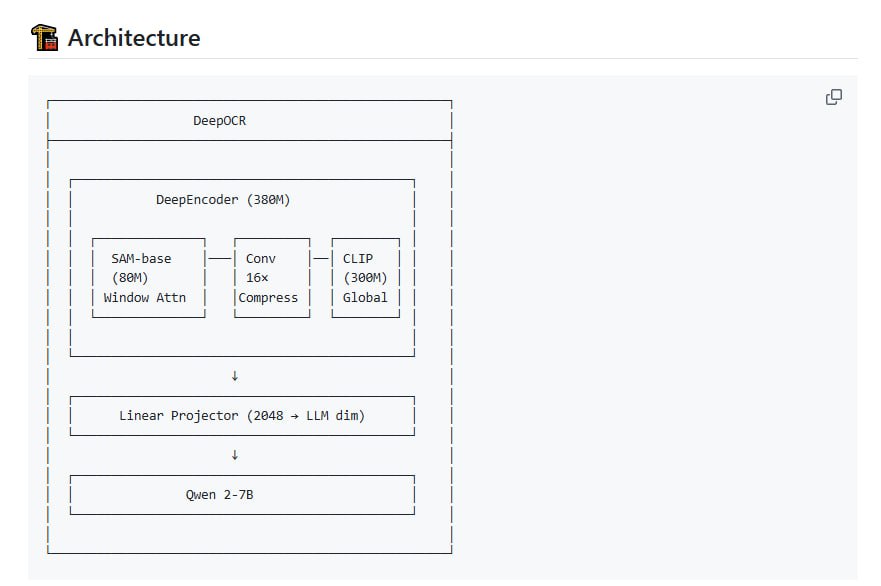Screen dimensions: 881x586
Task: Click the Global label in CLIP box
Action: tap(365, 297)
